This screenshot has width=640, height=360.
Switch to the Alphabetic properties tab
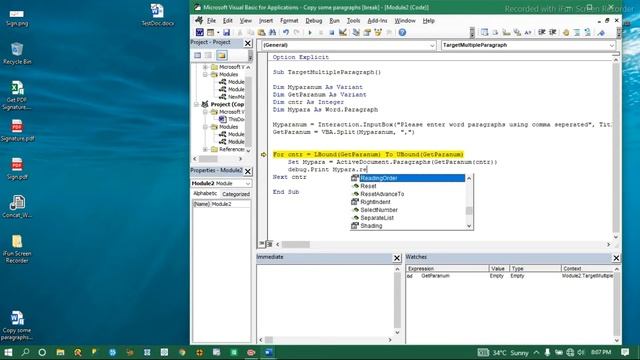coord(205,193)
